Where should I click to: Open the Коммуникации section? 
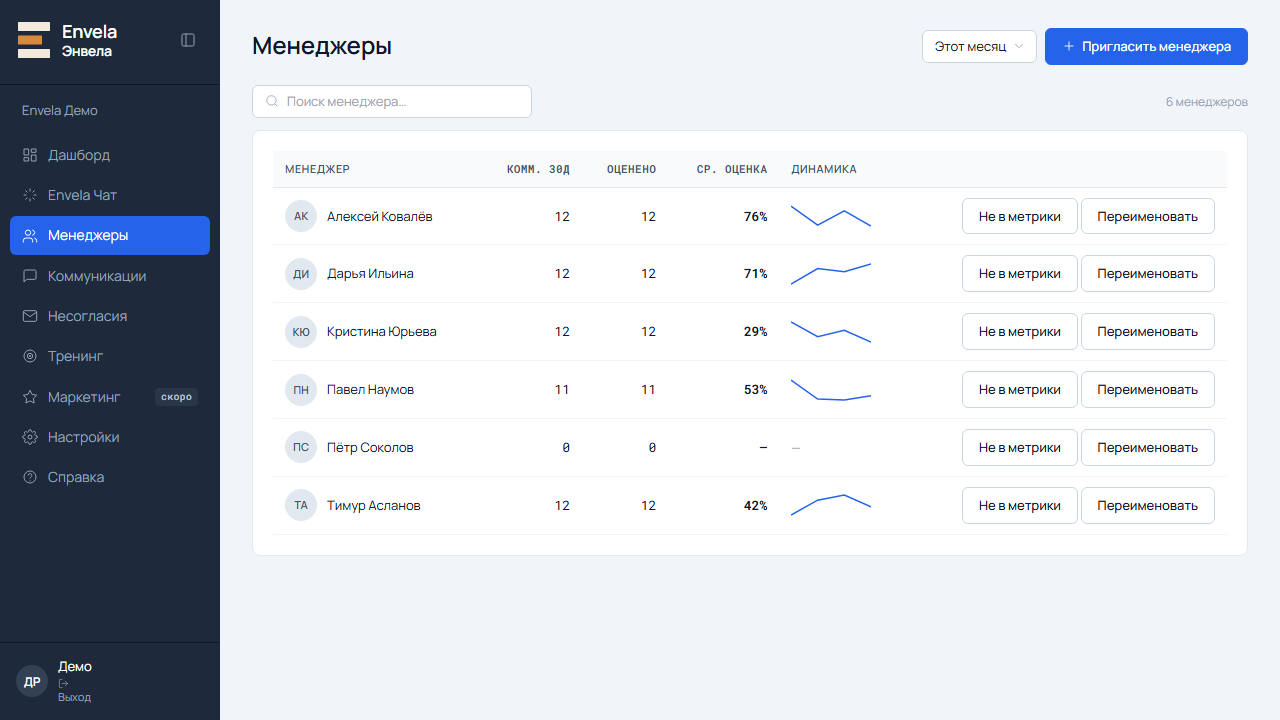pyautogui.click(x=110, y=276)
